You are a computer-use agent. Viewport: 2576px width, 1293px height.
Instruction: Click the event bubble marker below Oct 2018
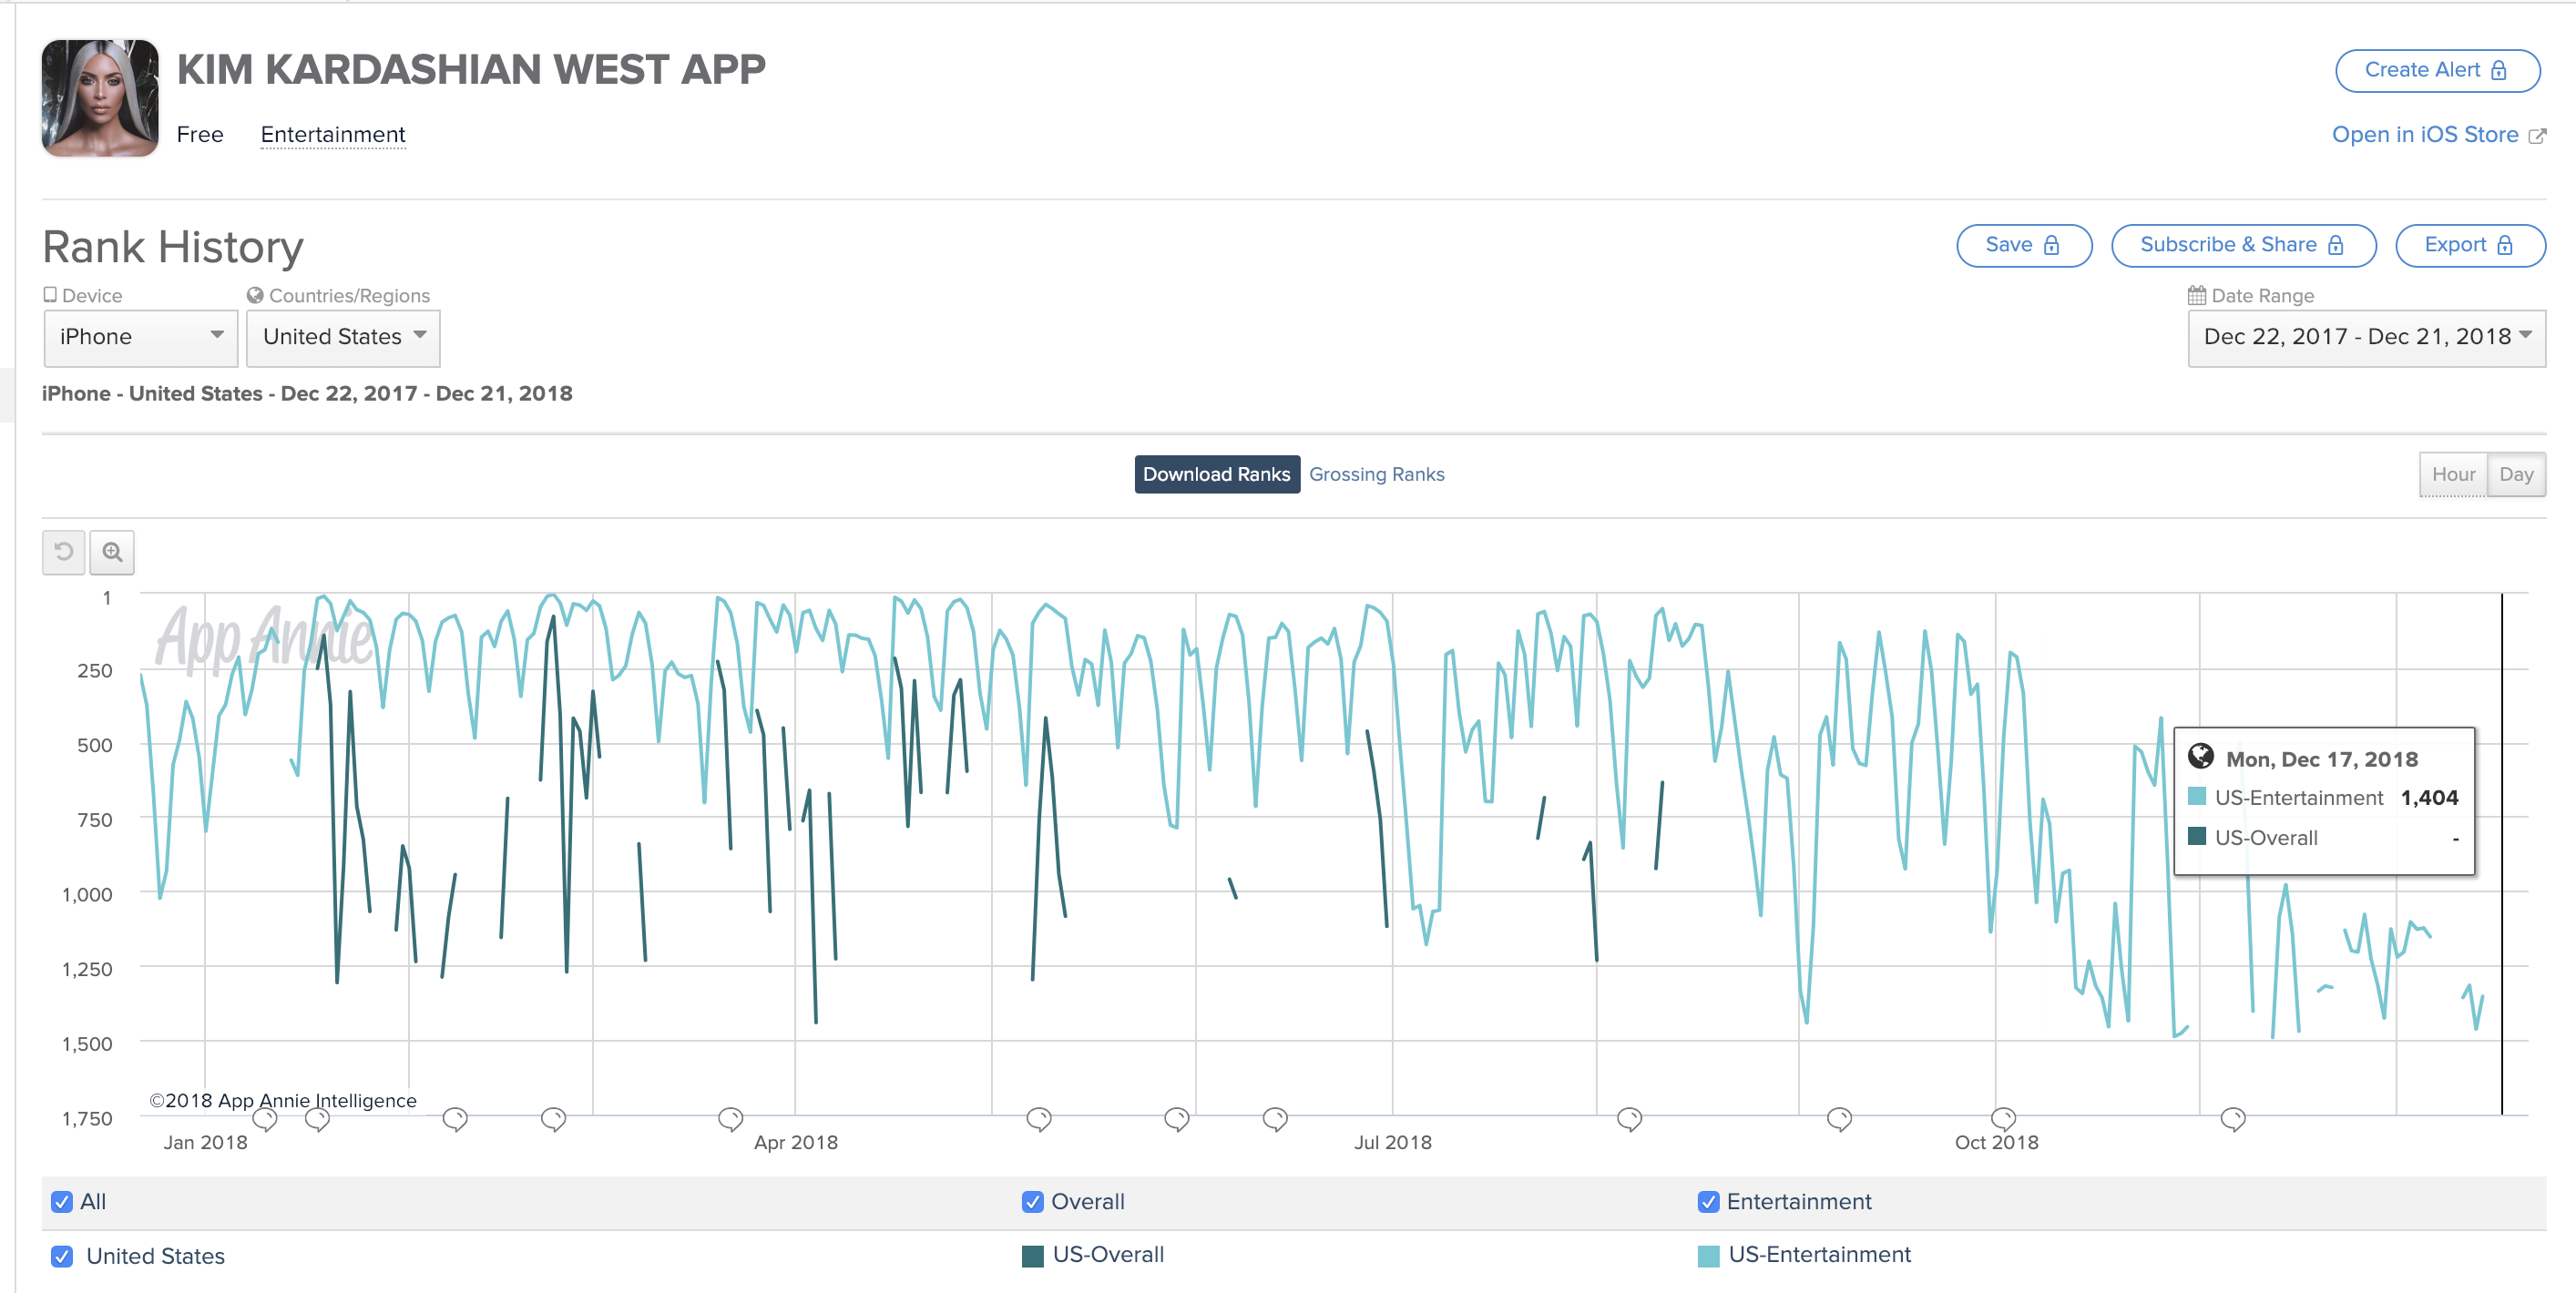point(2003,1117)
